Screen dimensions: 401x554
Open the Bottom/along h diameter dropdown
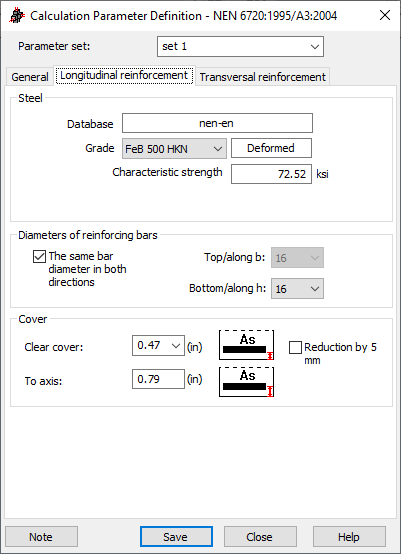(297, 289)
